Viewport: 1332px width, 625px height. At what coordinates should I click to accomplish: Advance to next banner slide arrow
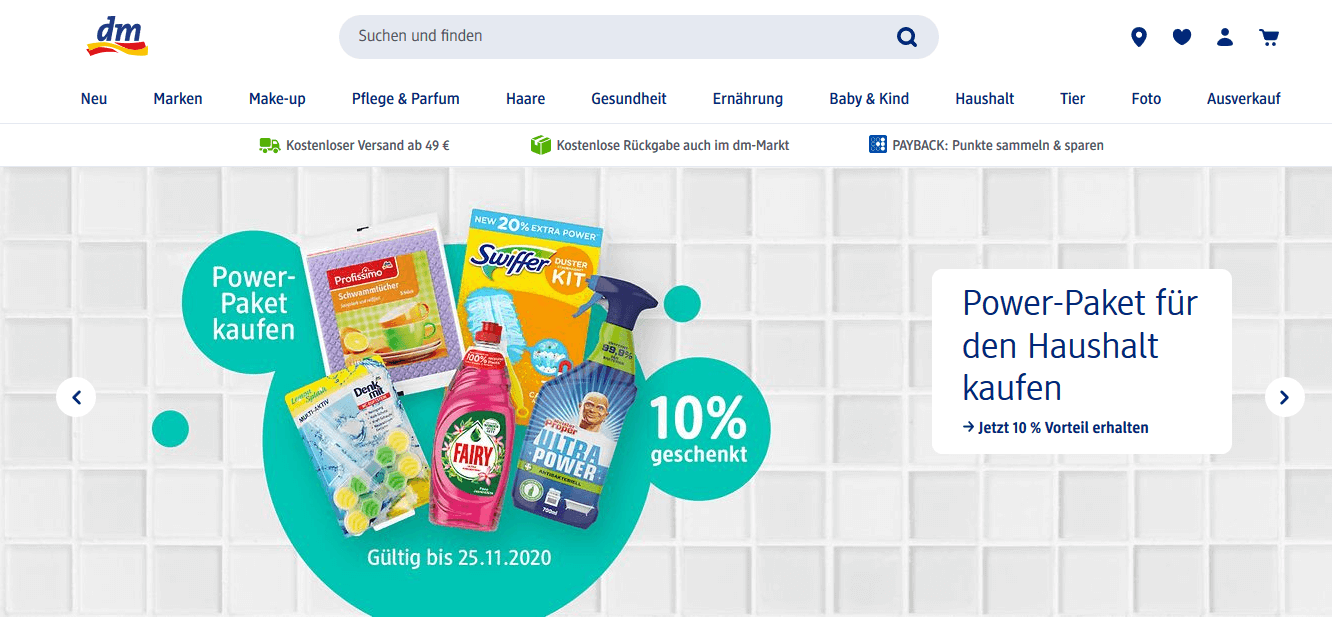1284,397
